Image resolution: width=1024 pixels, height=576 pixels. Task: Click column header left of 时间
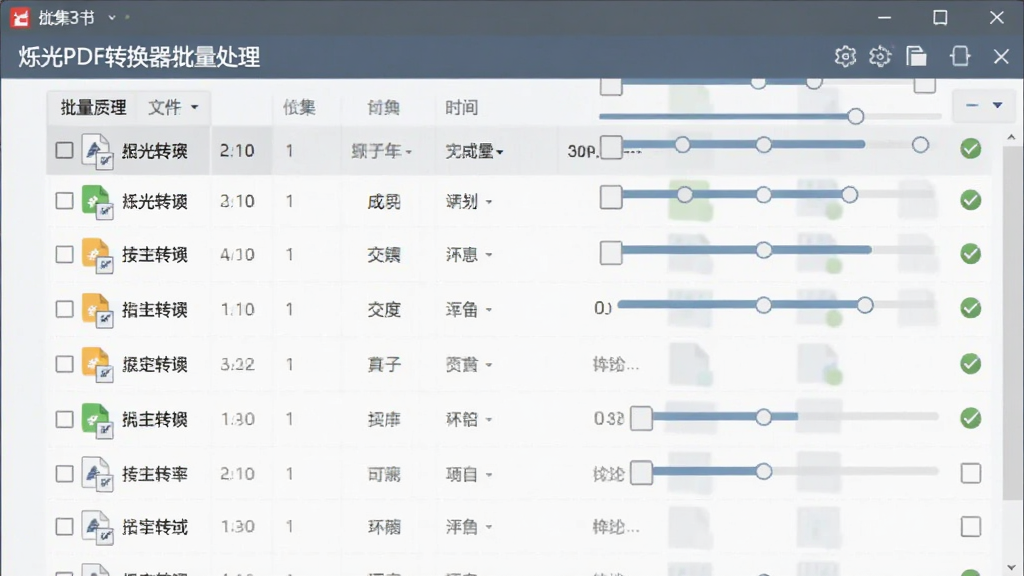[383, 108]
